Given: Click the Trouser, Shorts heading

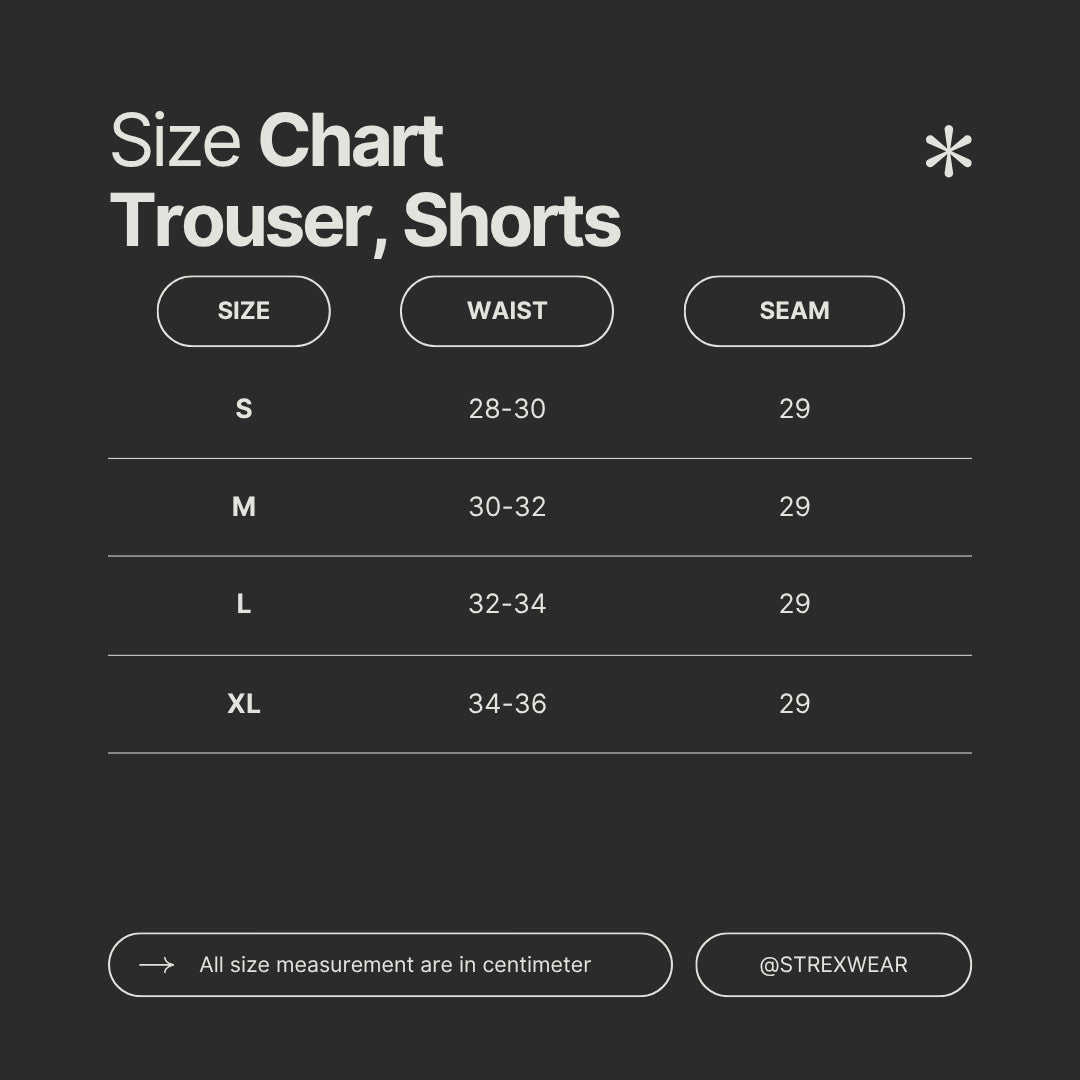Looking at the screenshot, I should [x=365, y=222].
